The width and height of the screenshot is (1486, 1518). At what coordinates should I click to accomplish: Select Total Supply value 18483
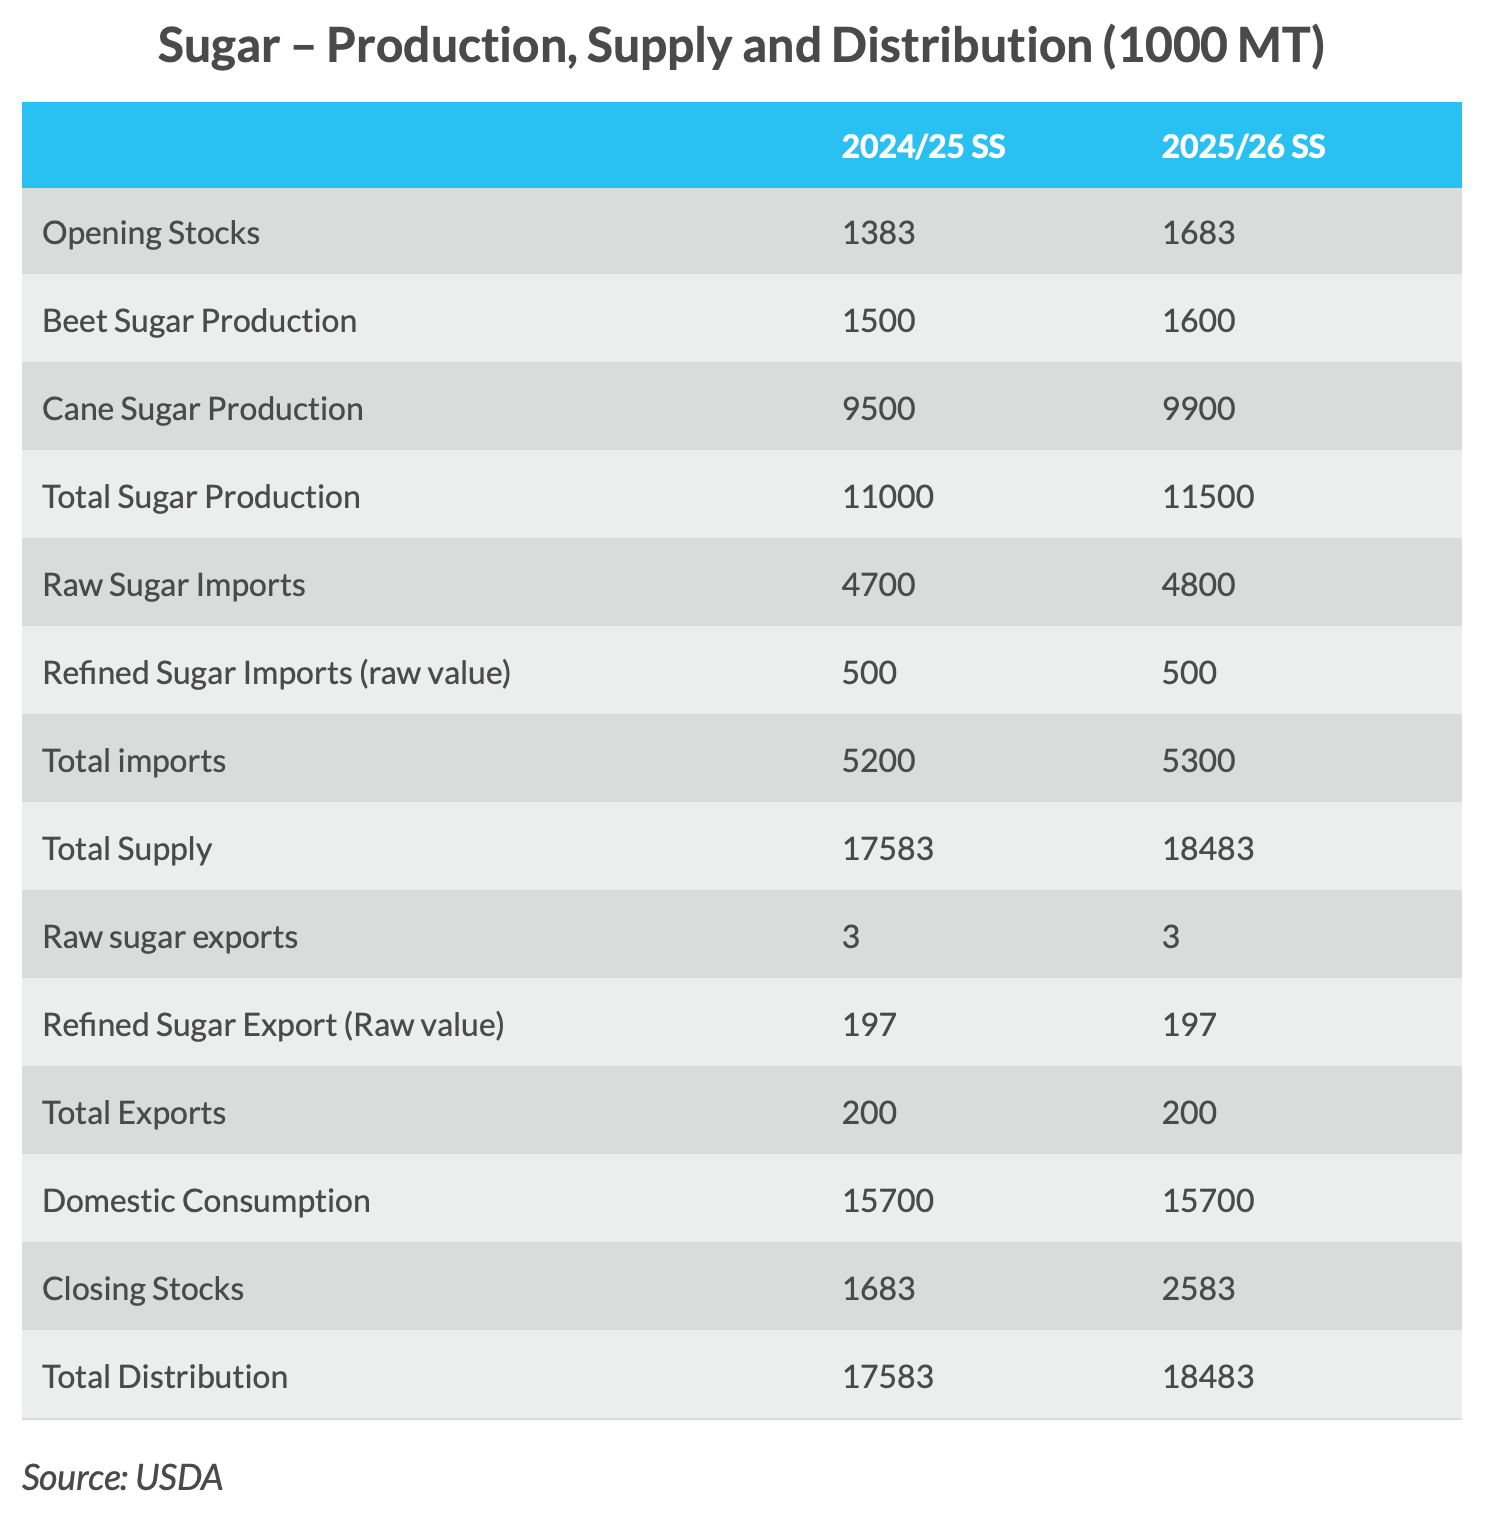(x=1207, y=849)
